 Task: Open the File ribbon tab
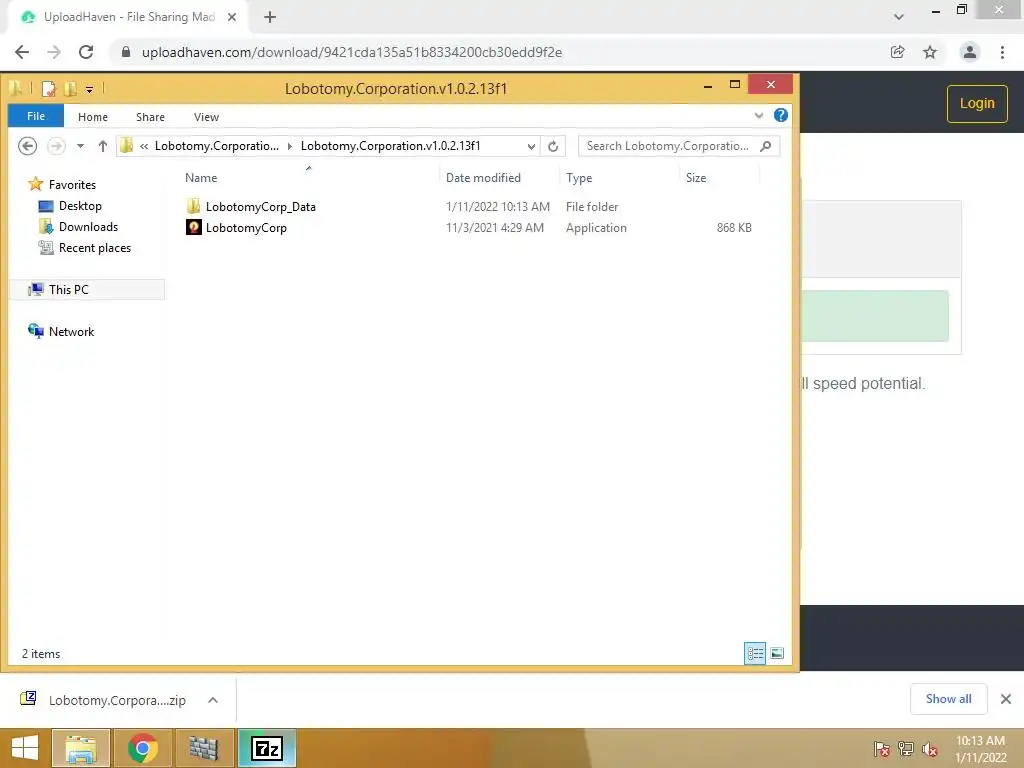point(36,116)
